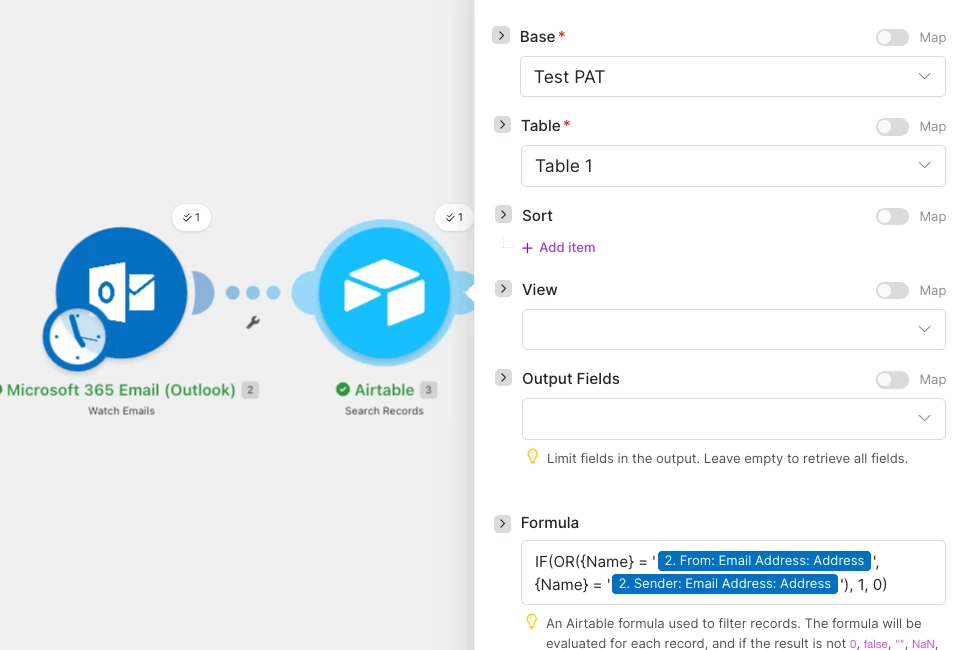956x650 pixels.
Task: Click the clock schedule icon on Outlook module
Action: (75, 337)
